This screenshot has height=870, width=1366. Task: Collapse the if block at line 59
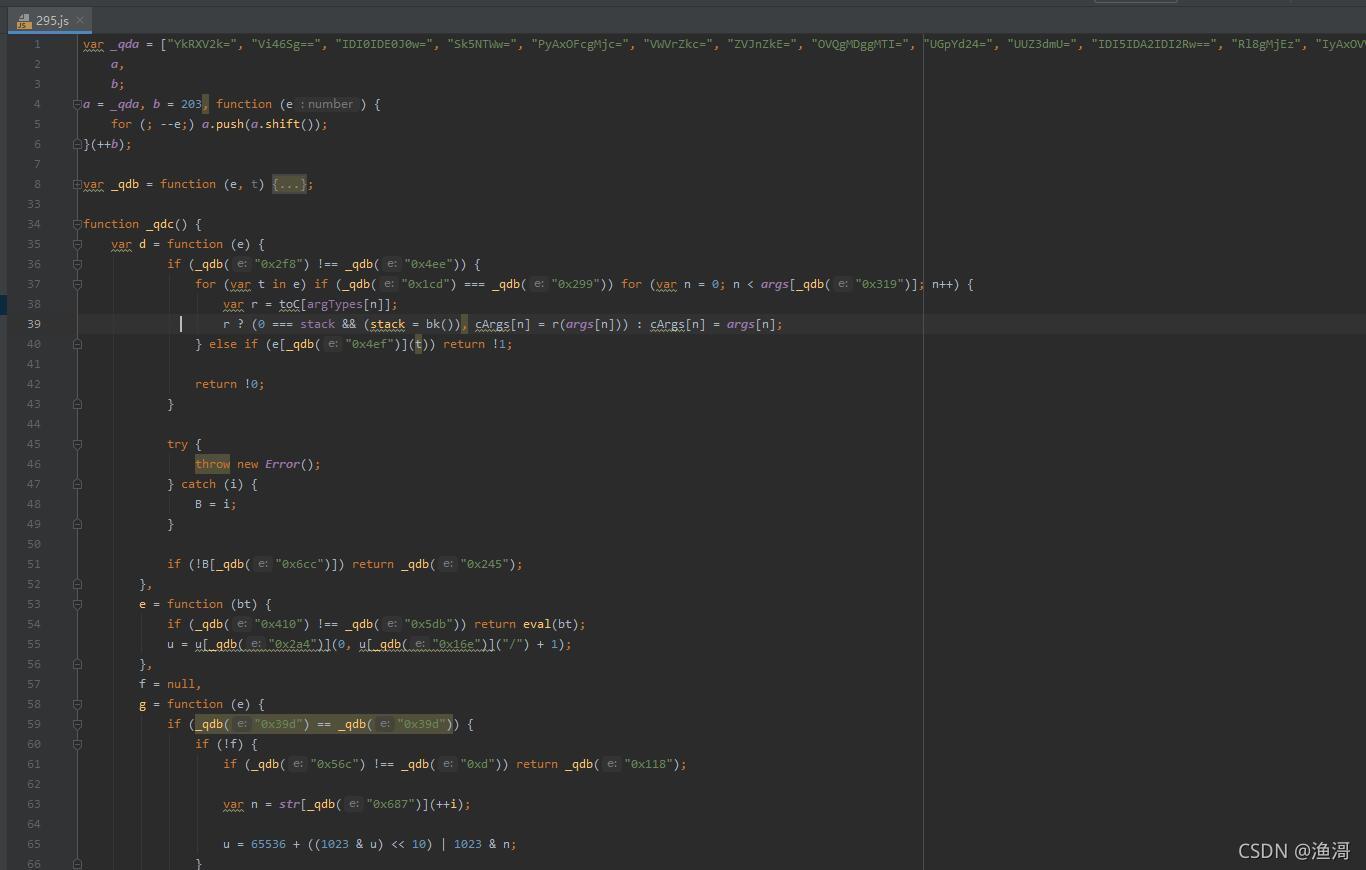(77, 724)
